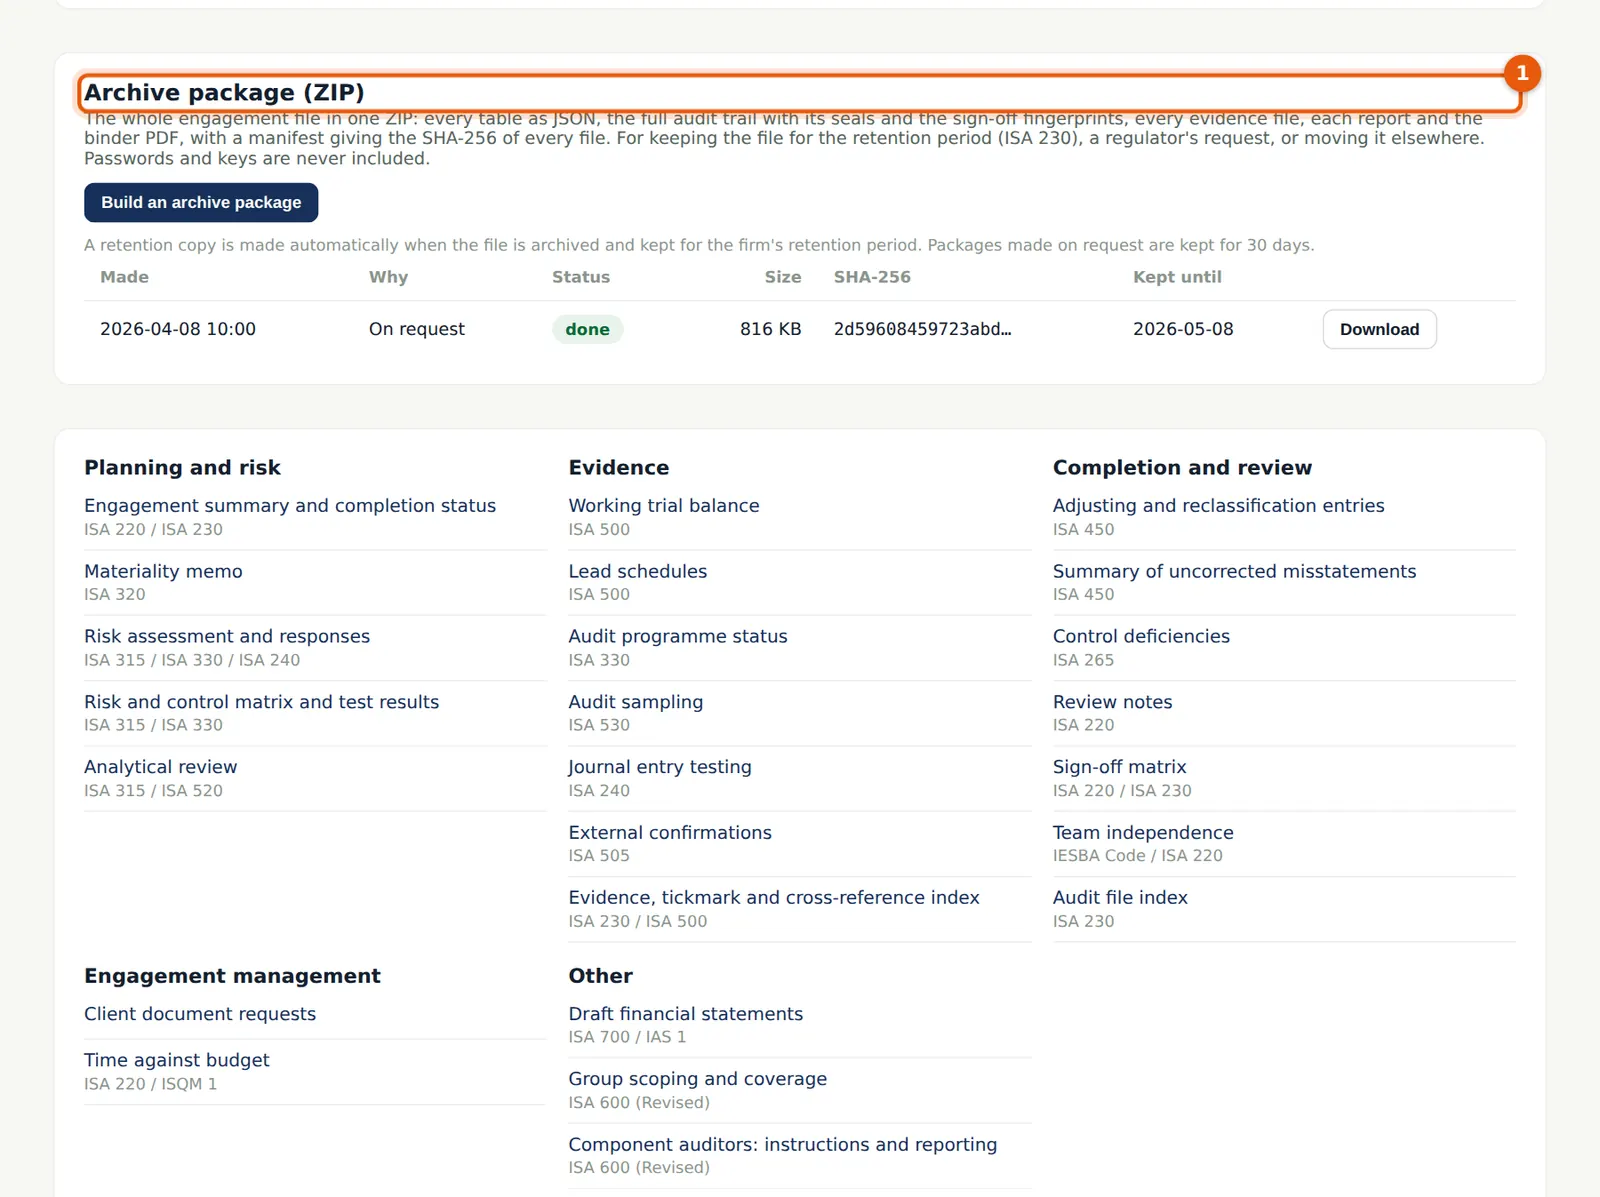Click the Build an archive package button
Screen dimensions: 1600x1197
pyautogui.click(x=201, y=202)
